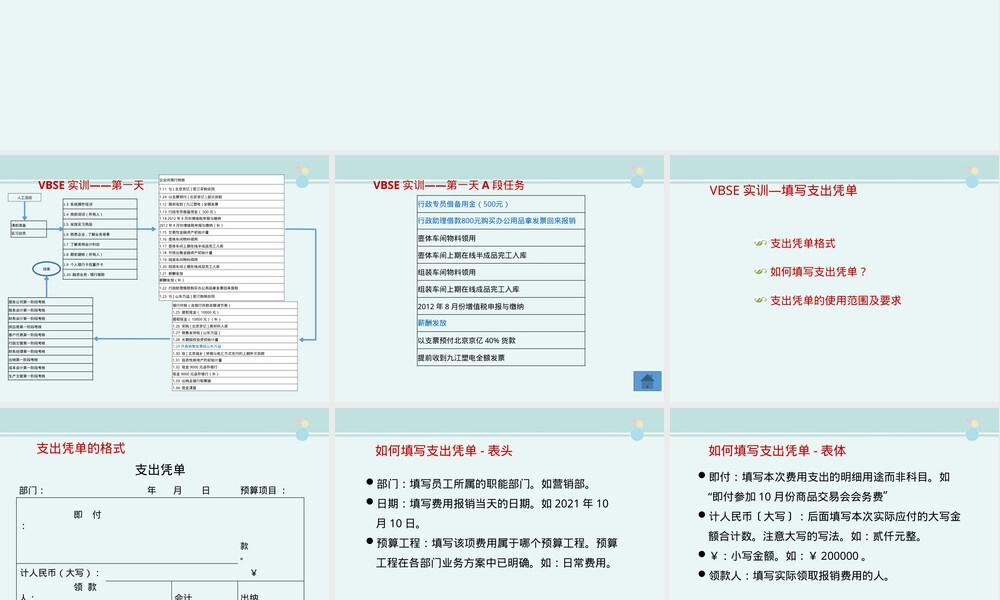This screenshot has width=1000, height=600.
Task: Select the bullet starting with 预算工程：
Action: (492, 553)
